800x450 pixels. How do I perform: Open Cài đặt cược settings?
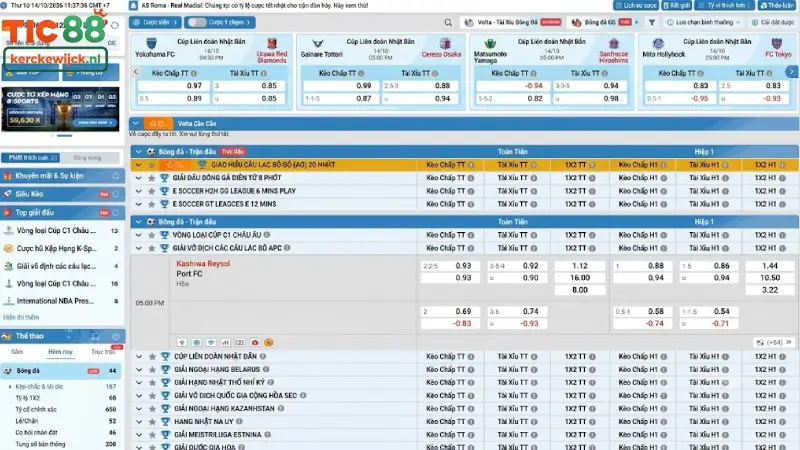click(x=772, y=22)
